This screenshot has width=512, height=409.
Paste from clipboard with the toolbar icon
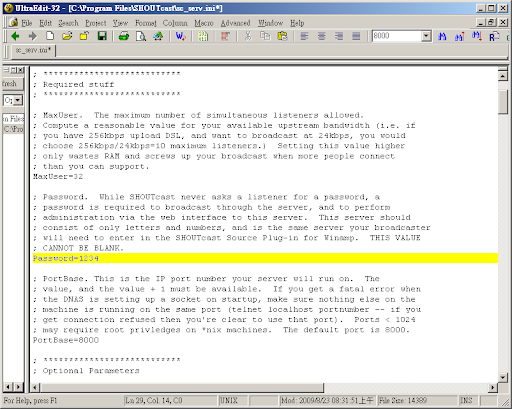pyautogui.click(x=282, y=36)
